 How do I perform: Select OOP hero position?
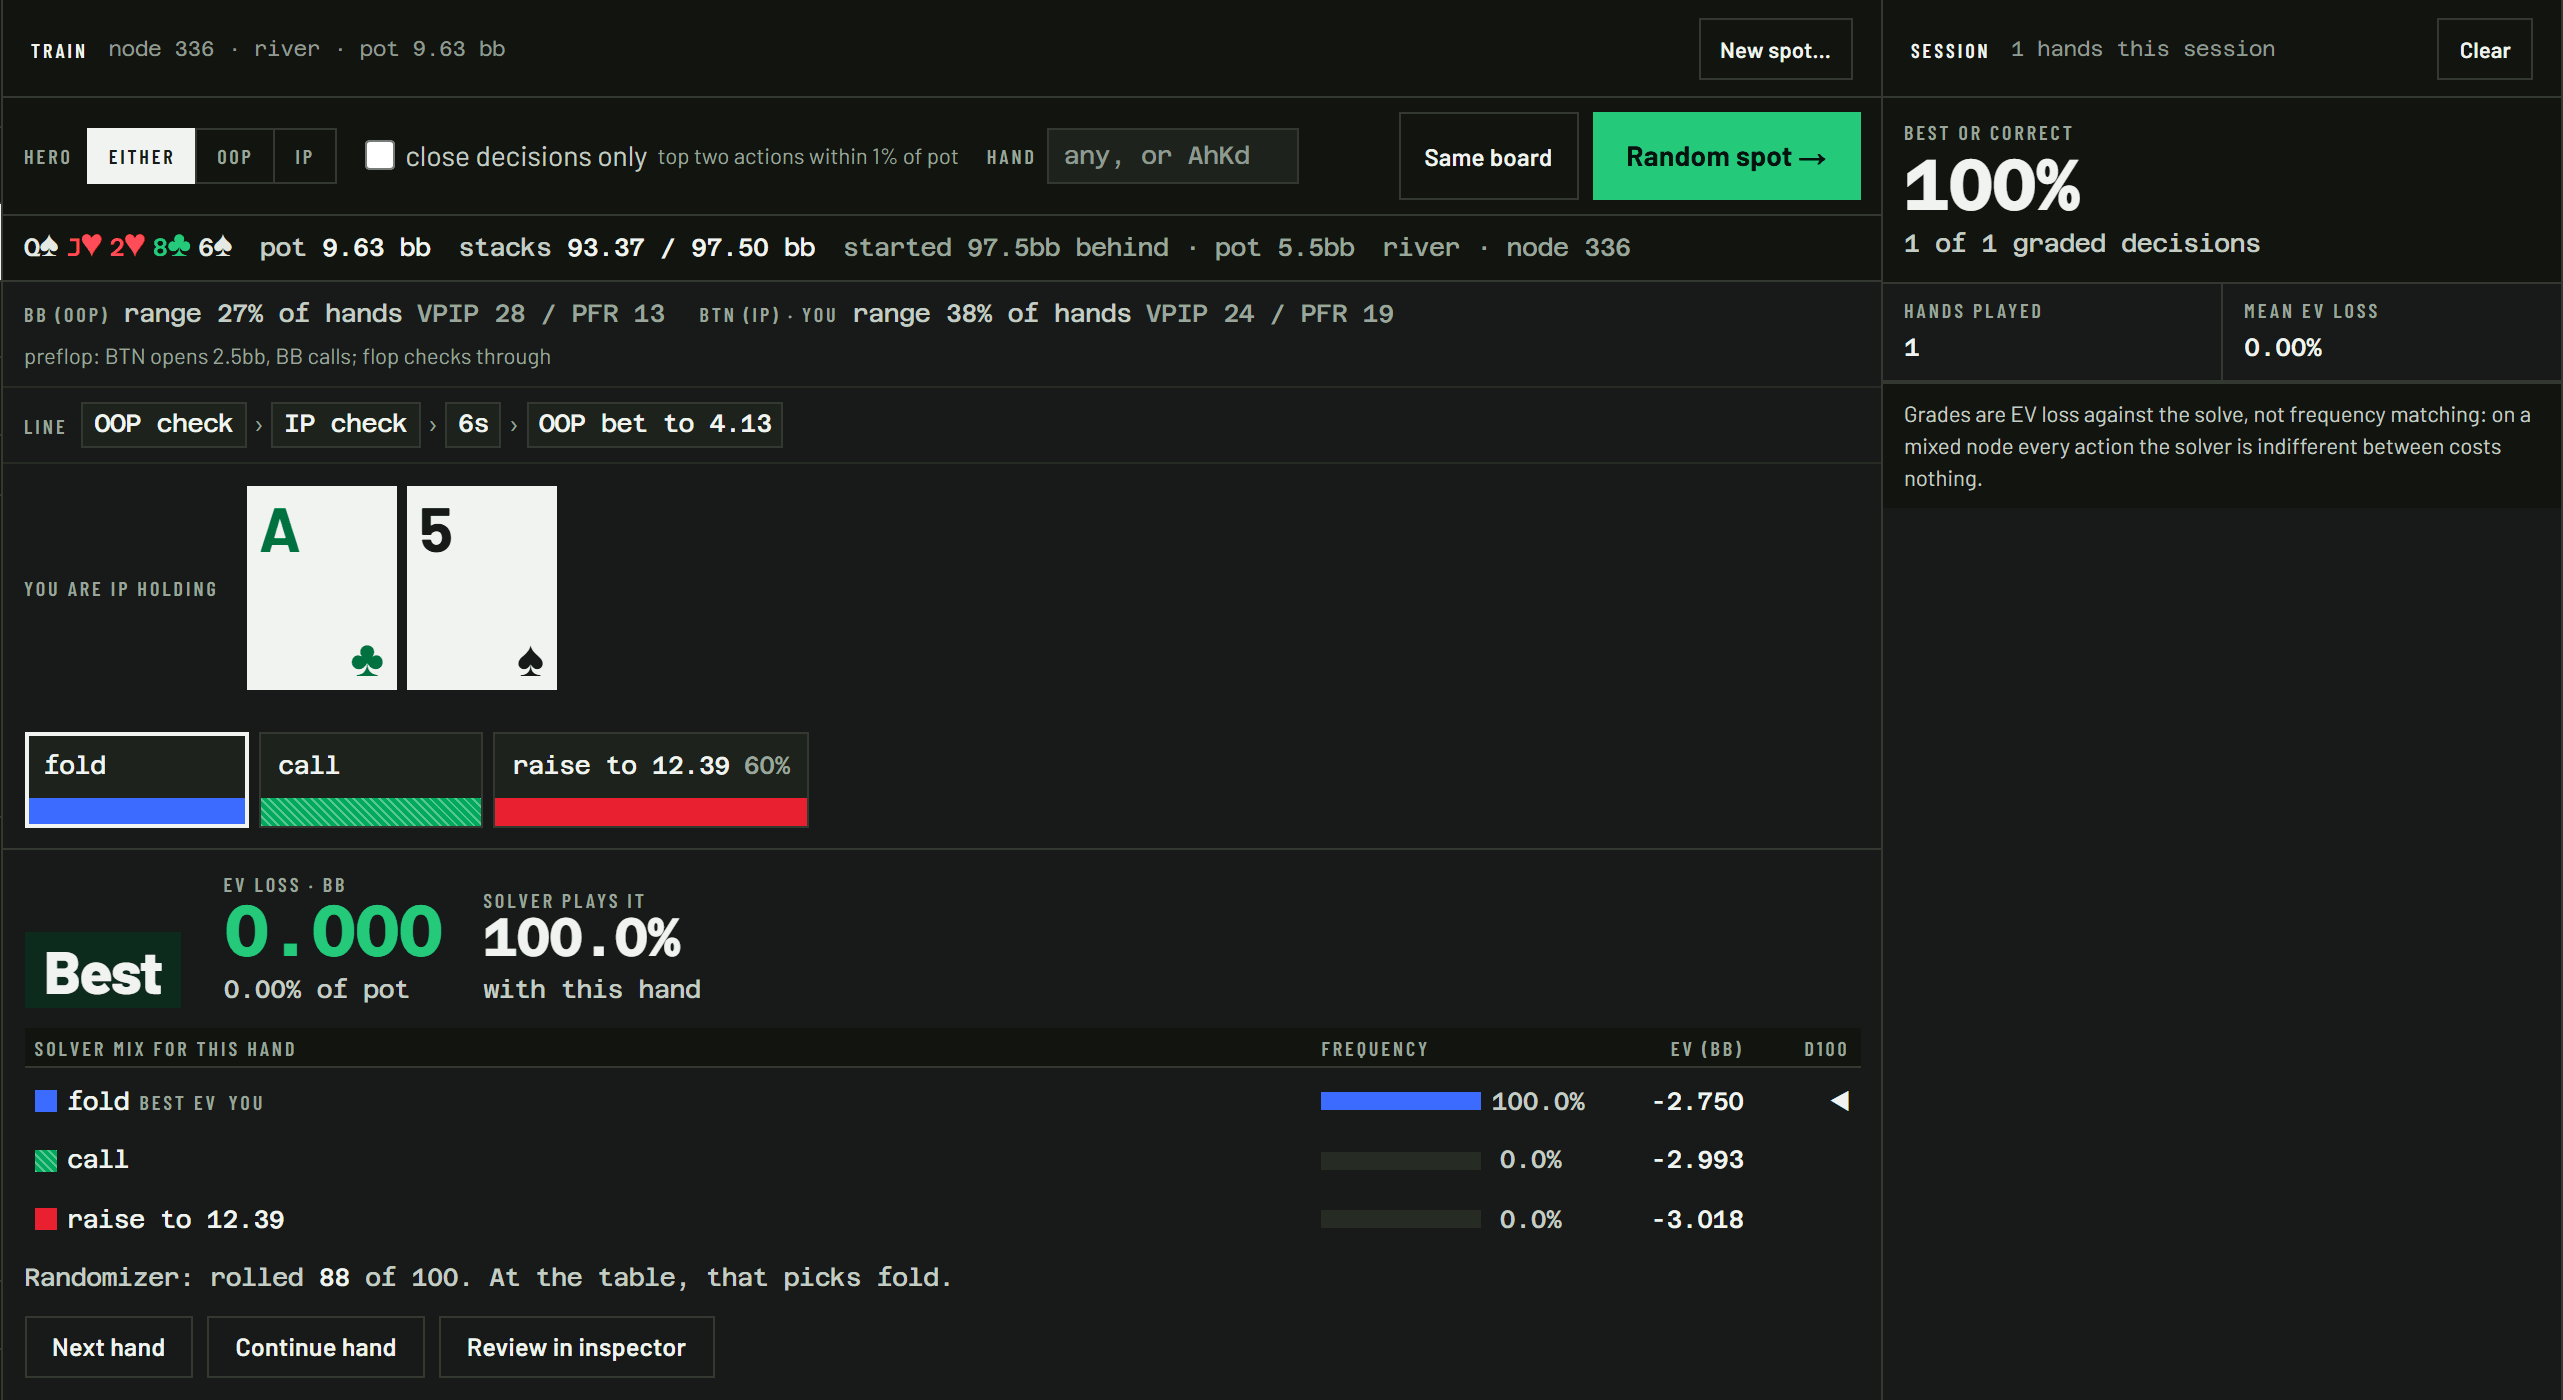tap(234, 157)
